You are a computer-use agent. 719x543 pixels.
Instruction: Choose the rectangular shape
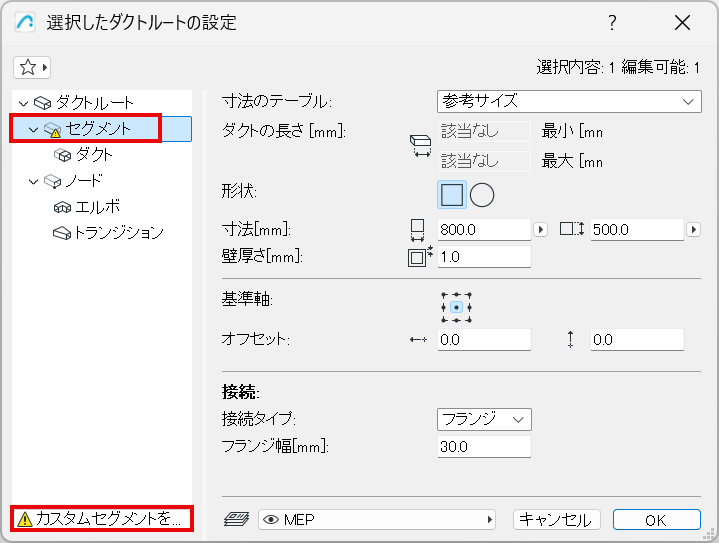pyautogui.click(x=452, y=195)
